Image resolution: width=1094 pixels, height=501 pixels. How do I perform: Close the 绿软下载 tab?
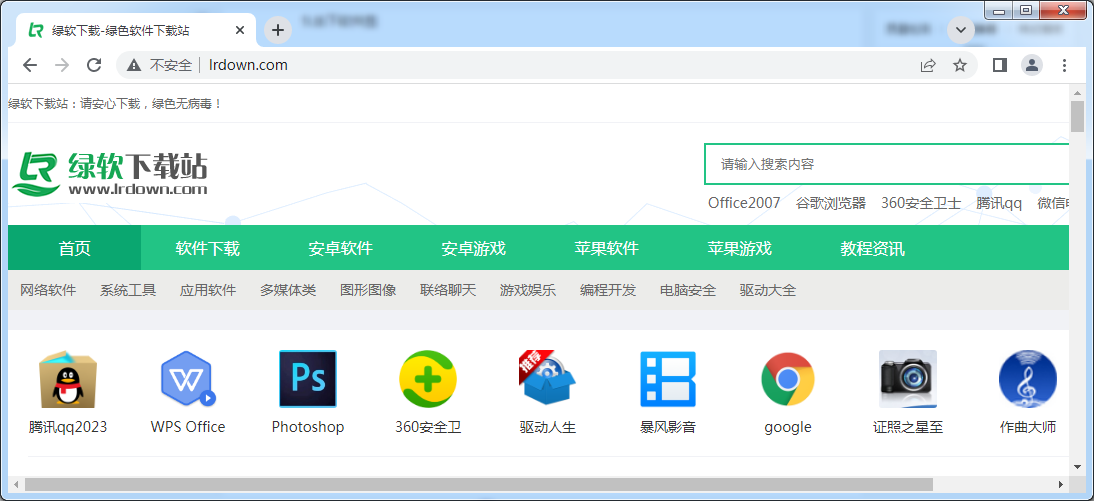click(x=240, y=30)
